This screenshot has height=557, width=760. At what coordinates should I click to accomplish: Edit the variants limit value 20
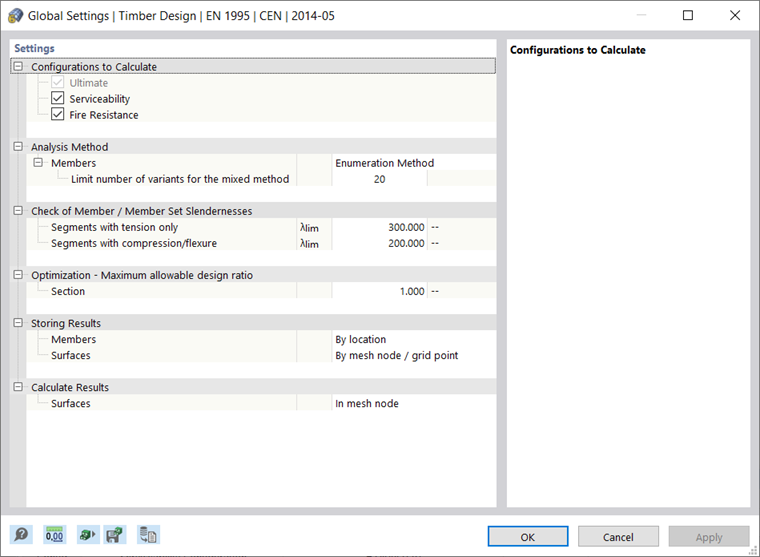pyautogui.click(x=380, y=179)
